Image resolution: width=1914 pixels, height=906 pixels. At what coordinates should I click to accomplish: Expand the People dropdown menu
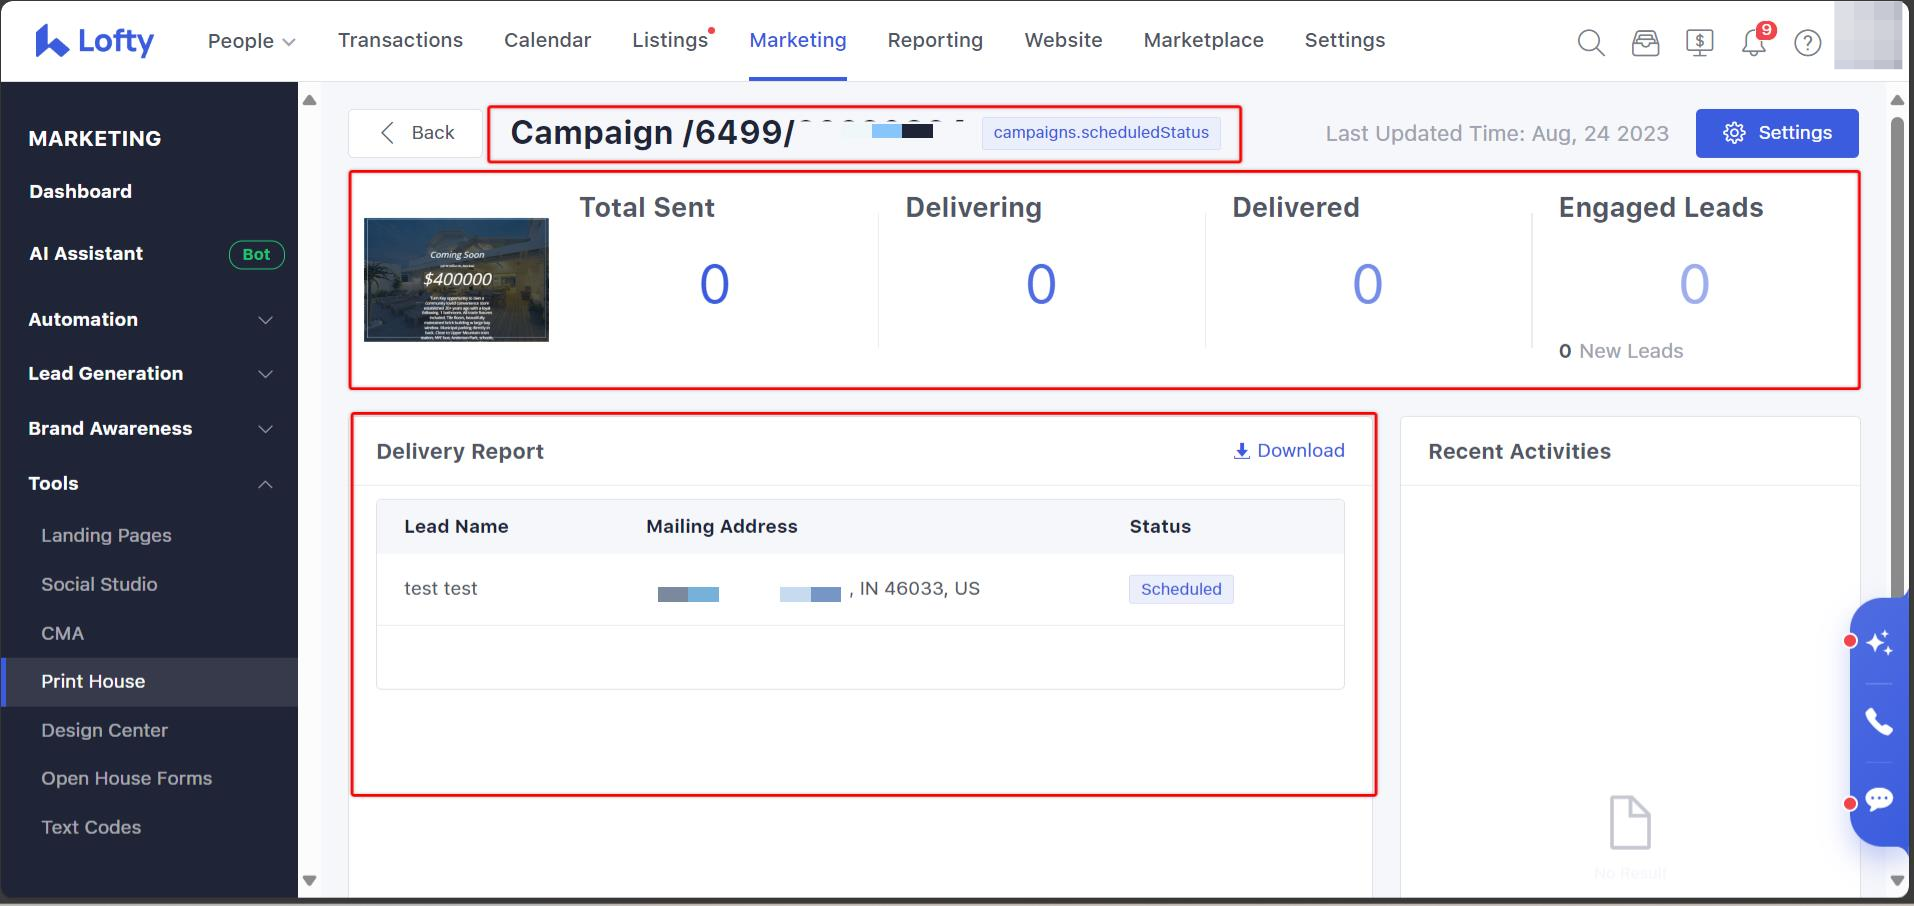pyautogui.click(x=251, y=41)
